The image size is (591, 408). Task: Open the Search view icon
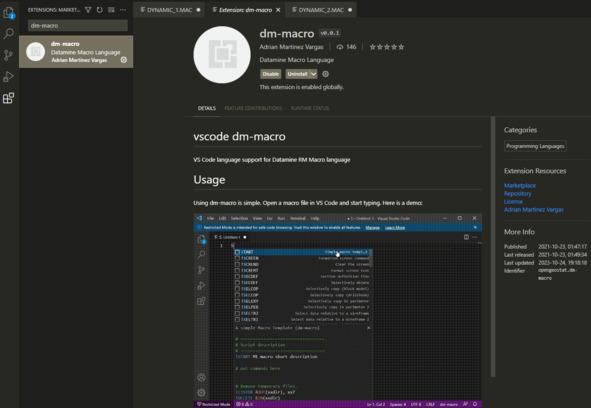pos(9,34)
